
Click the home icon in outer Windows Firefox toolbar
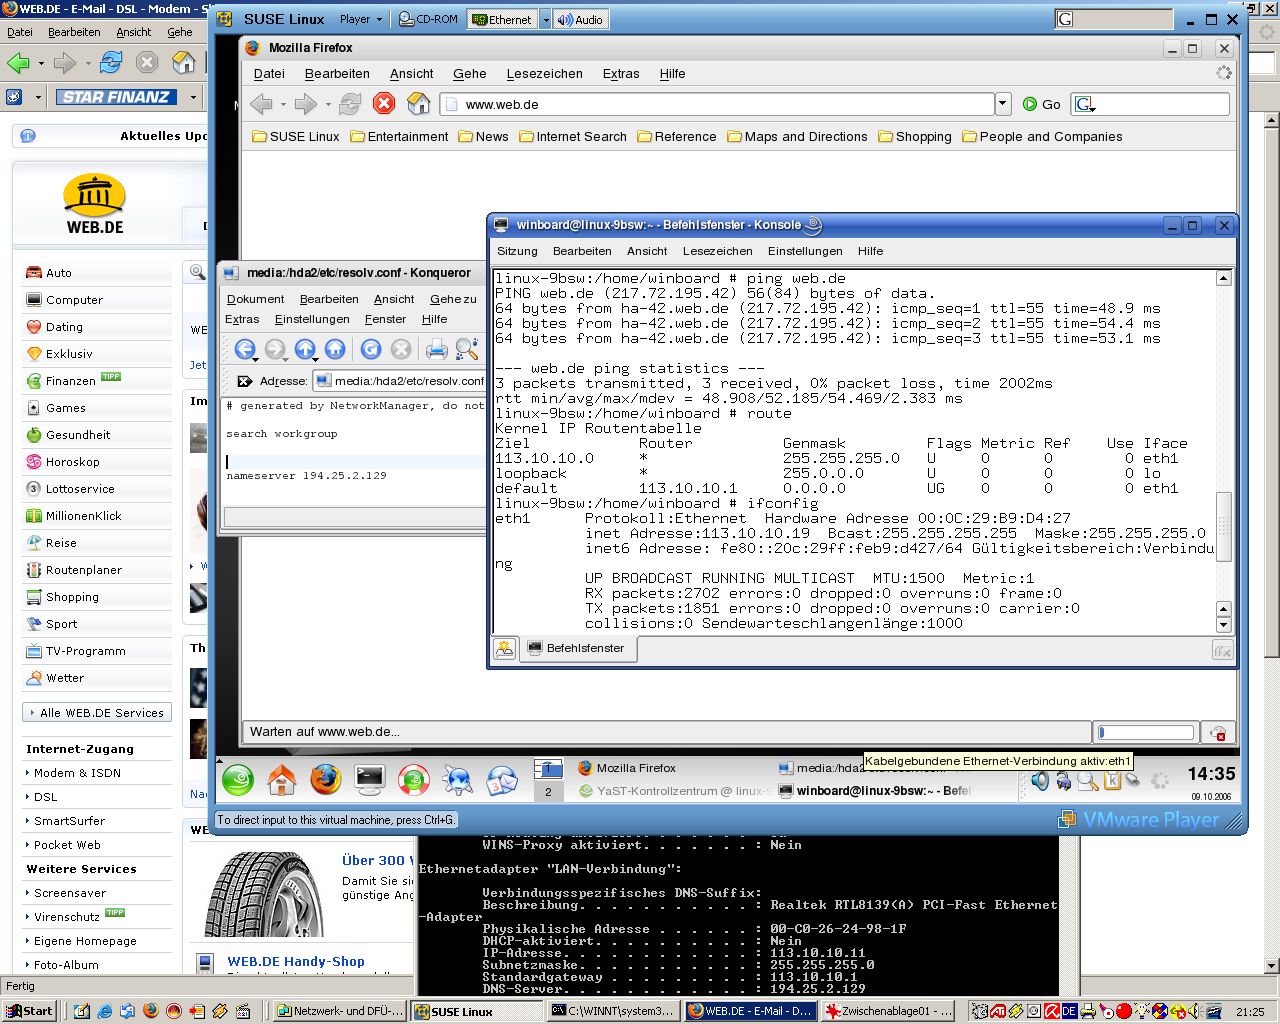click(183, 63)
